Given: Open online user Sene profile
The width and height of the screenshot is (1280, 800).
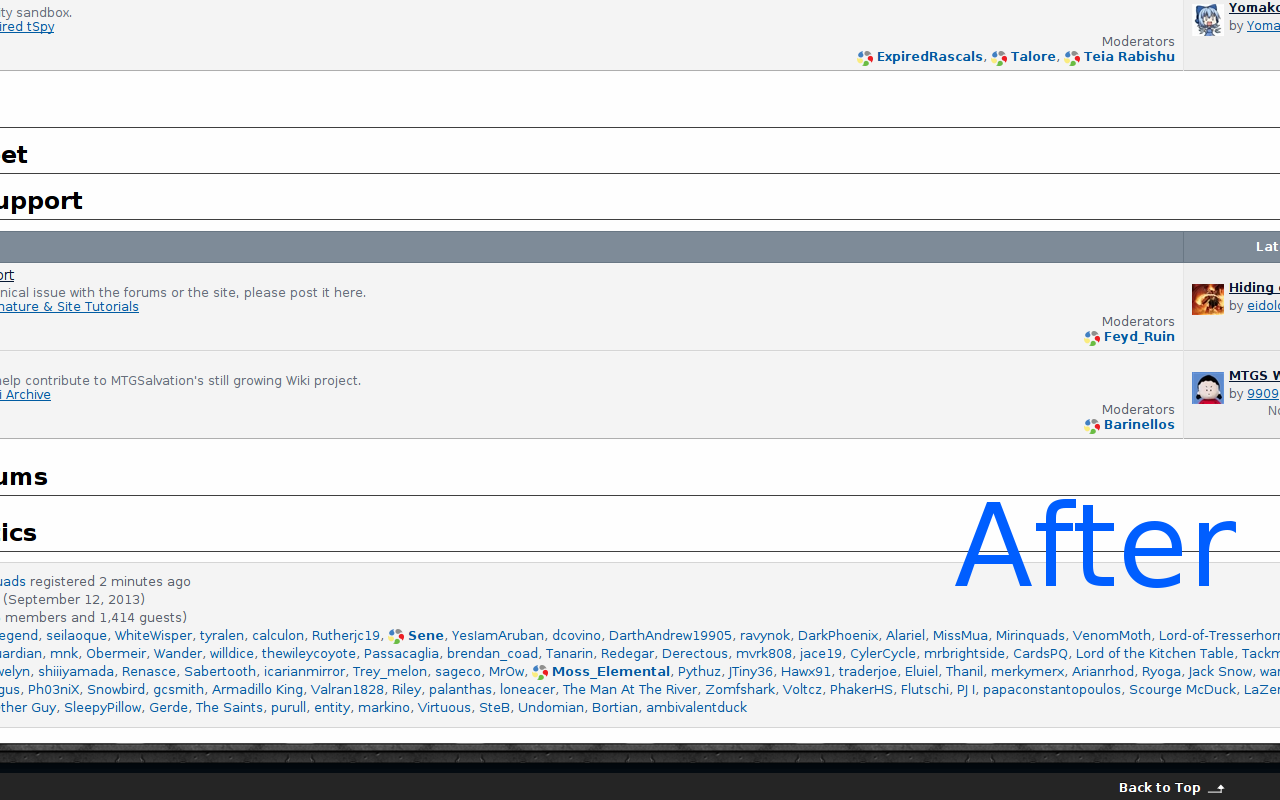Looking at the screenshot, I should coord(426,636).
